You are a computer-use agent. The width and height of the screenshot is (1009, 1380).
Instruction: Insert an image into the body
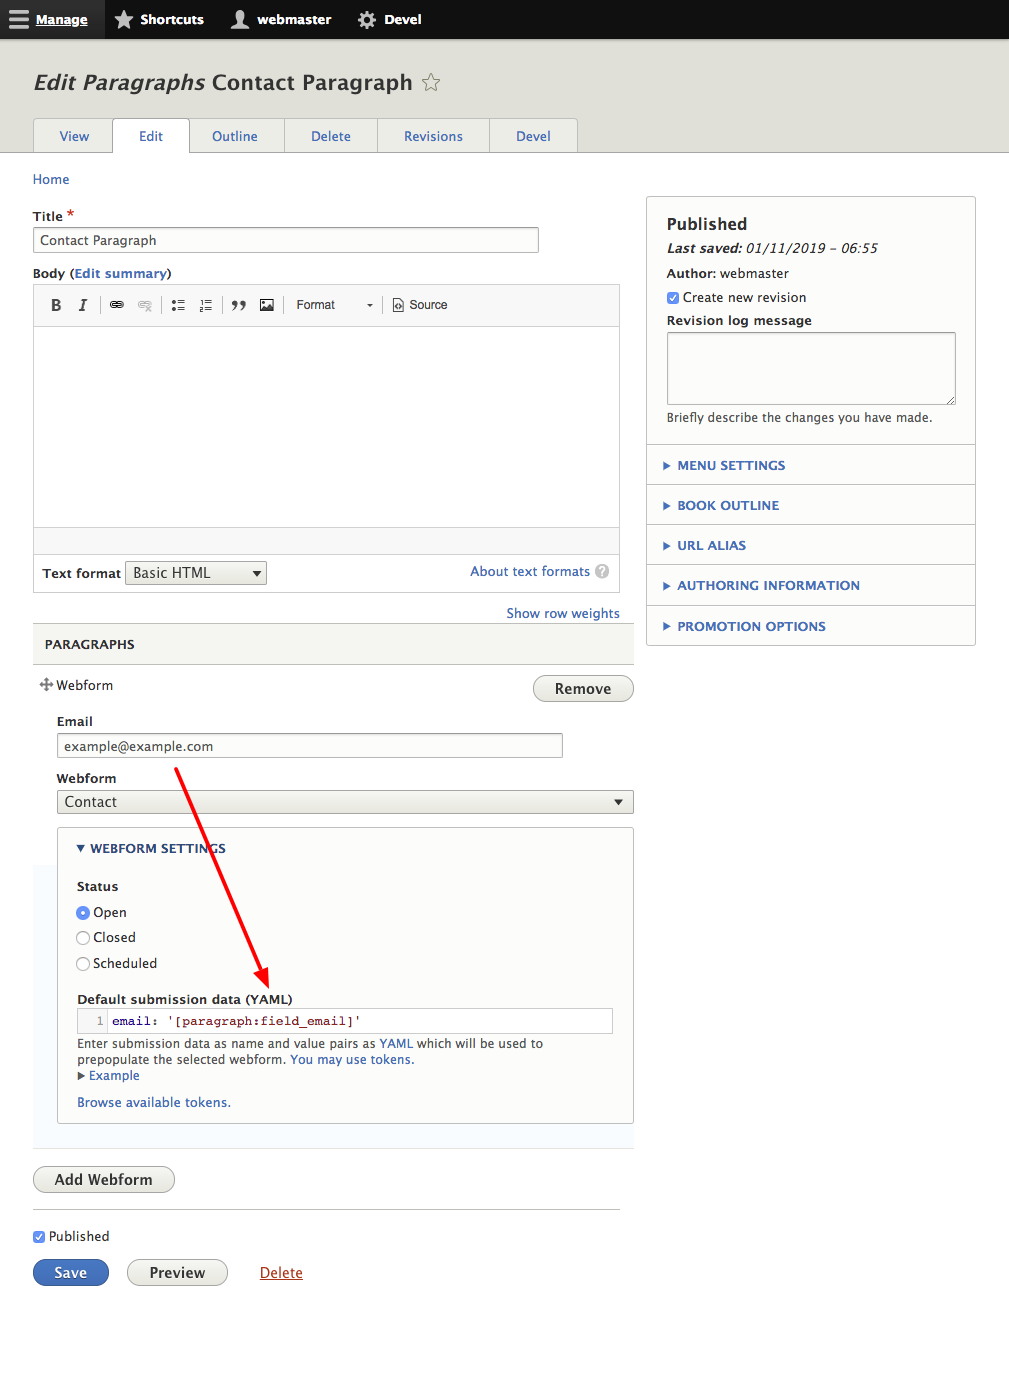267,305
